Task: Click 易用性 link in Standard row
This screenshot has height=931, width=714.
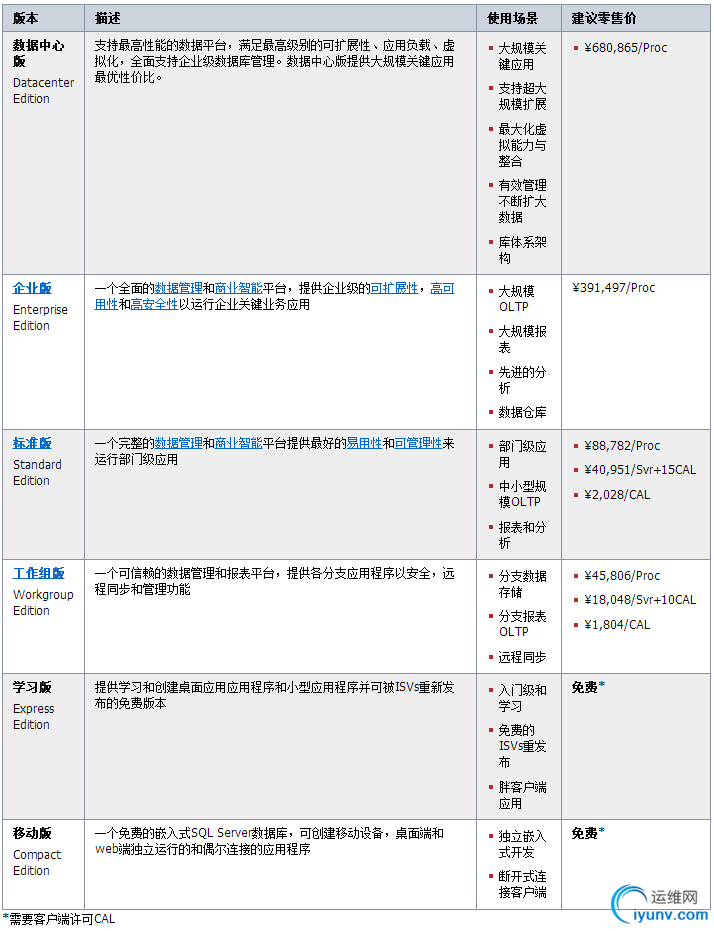Action: point(364,444)
